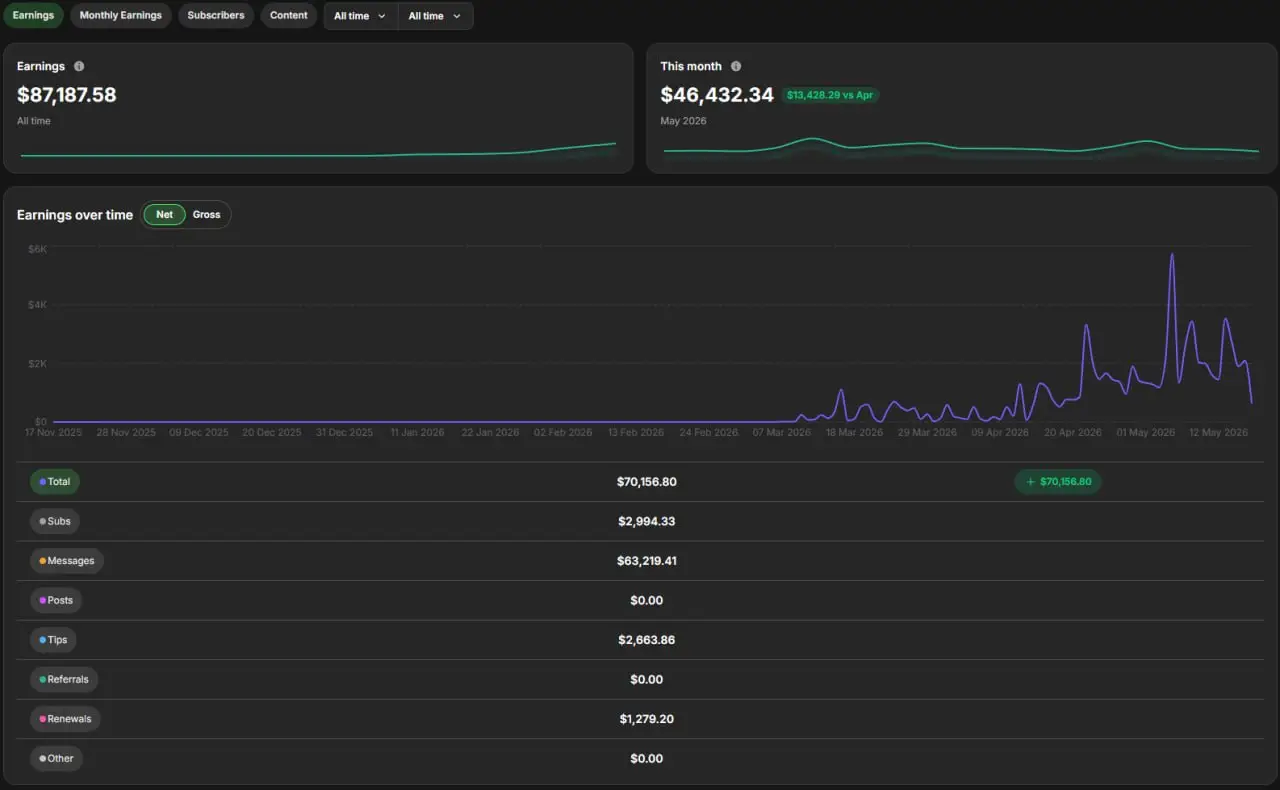
Task: Open the Monthly Earnings tab
Action: (x=121, y=15)
